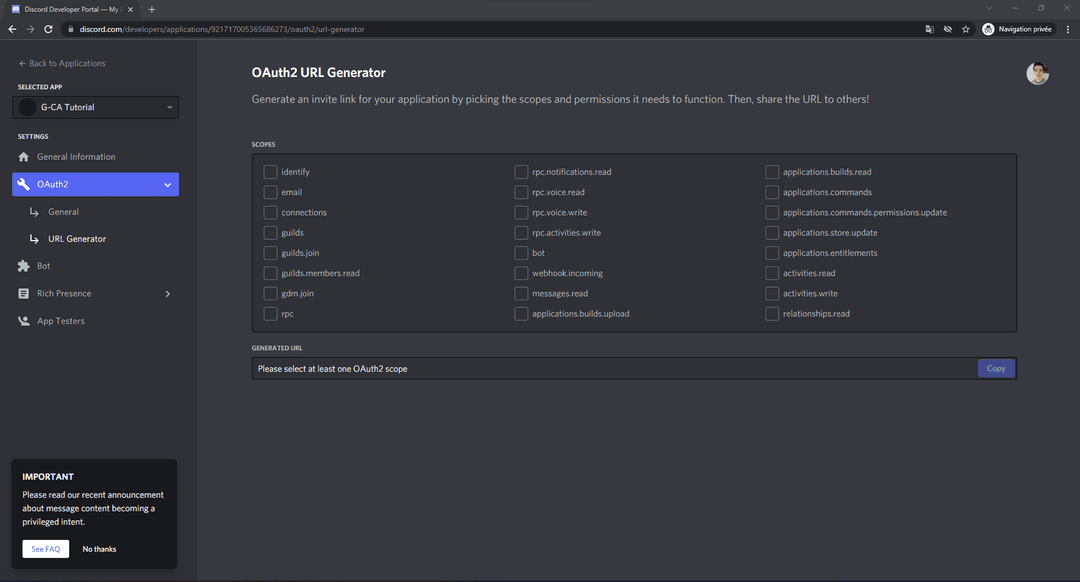Click the padlock site info icon
The width and height of the screenshot is (1080, 582).
click(x=70, y=29)
